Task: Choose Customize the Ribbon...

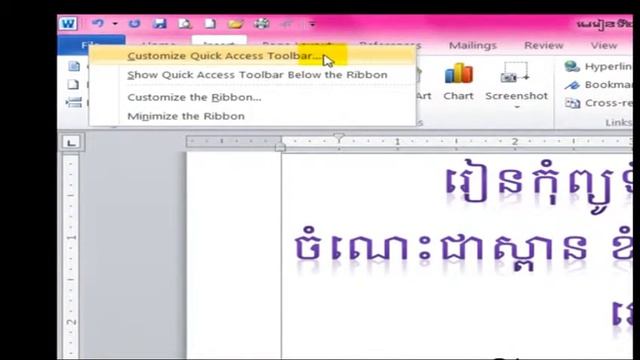Action: pos(252,97)
